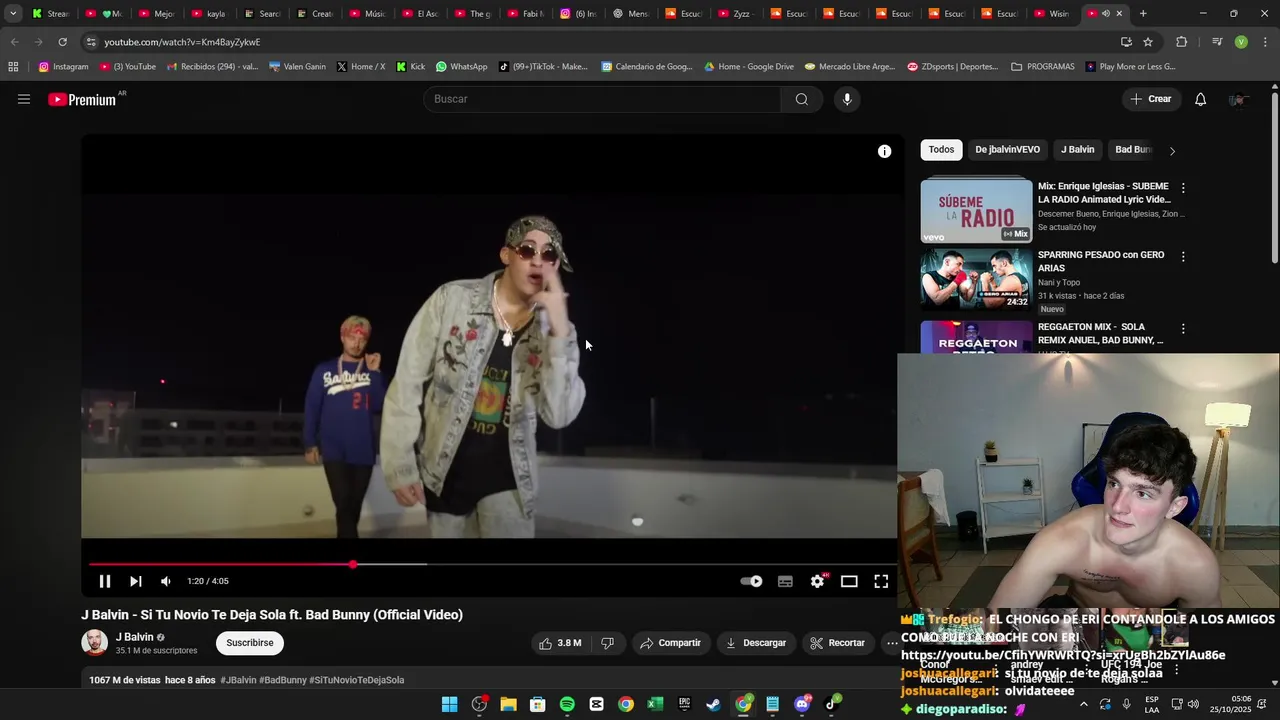Click the browser address bar URL
Image resolution: width=1280 pixels, height=720 pixels.
[182, 42]
